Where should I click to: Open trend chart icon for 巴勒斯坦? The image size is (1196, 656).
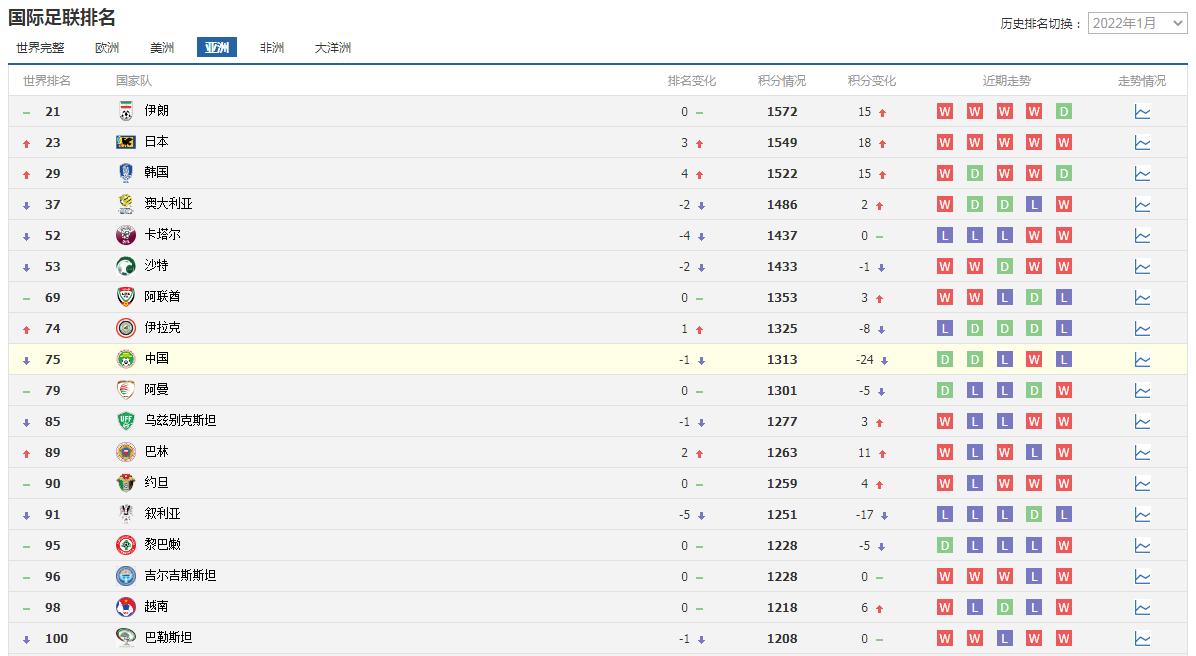(x=1142, y=639)
